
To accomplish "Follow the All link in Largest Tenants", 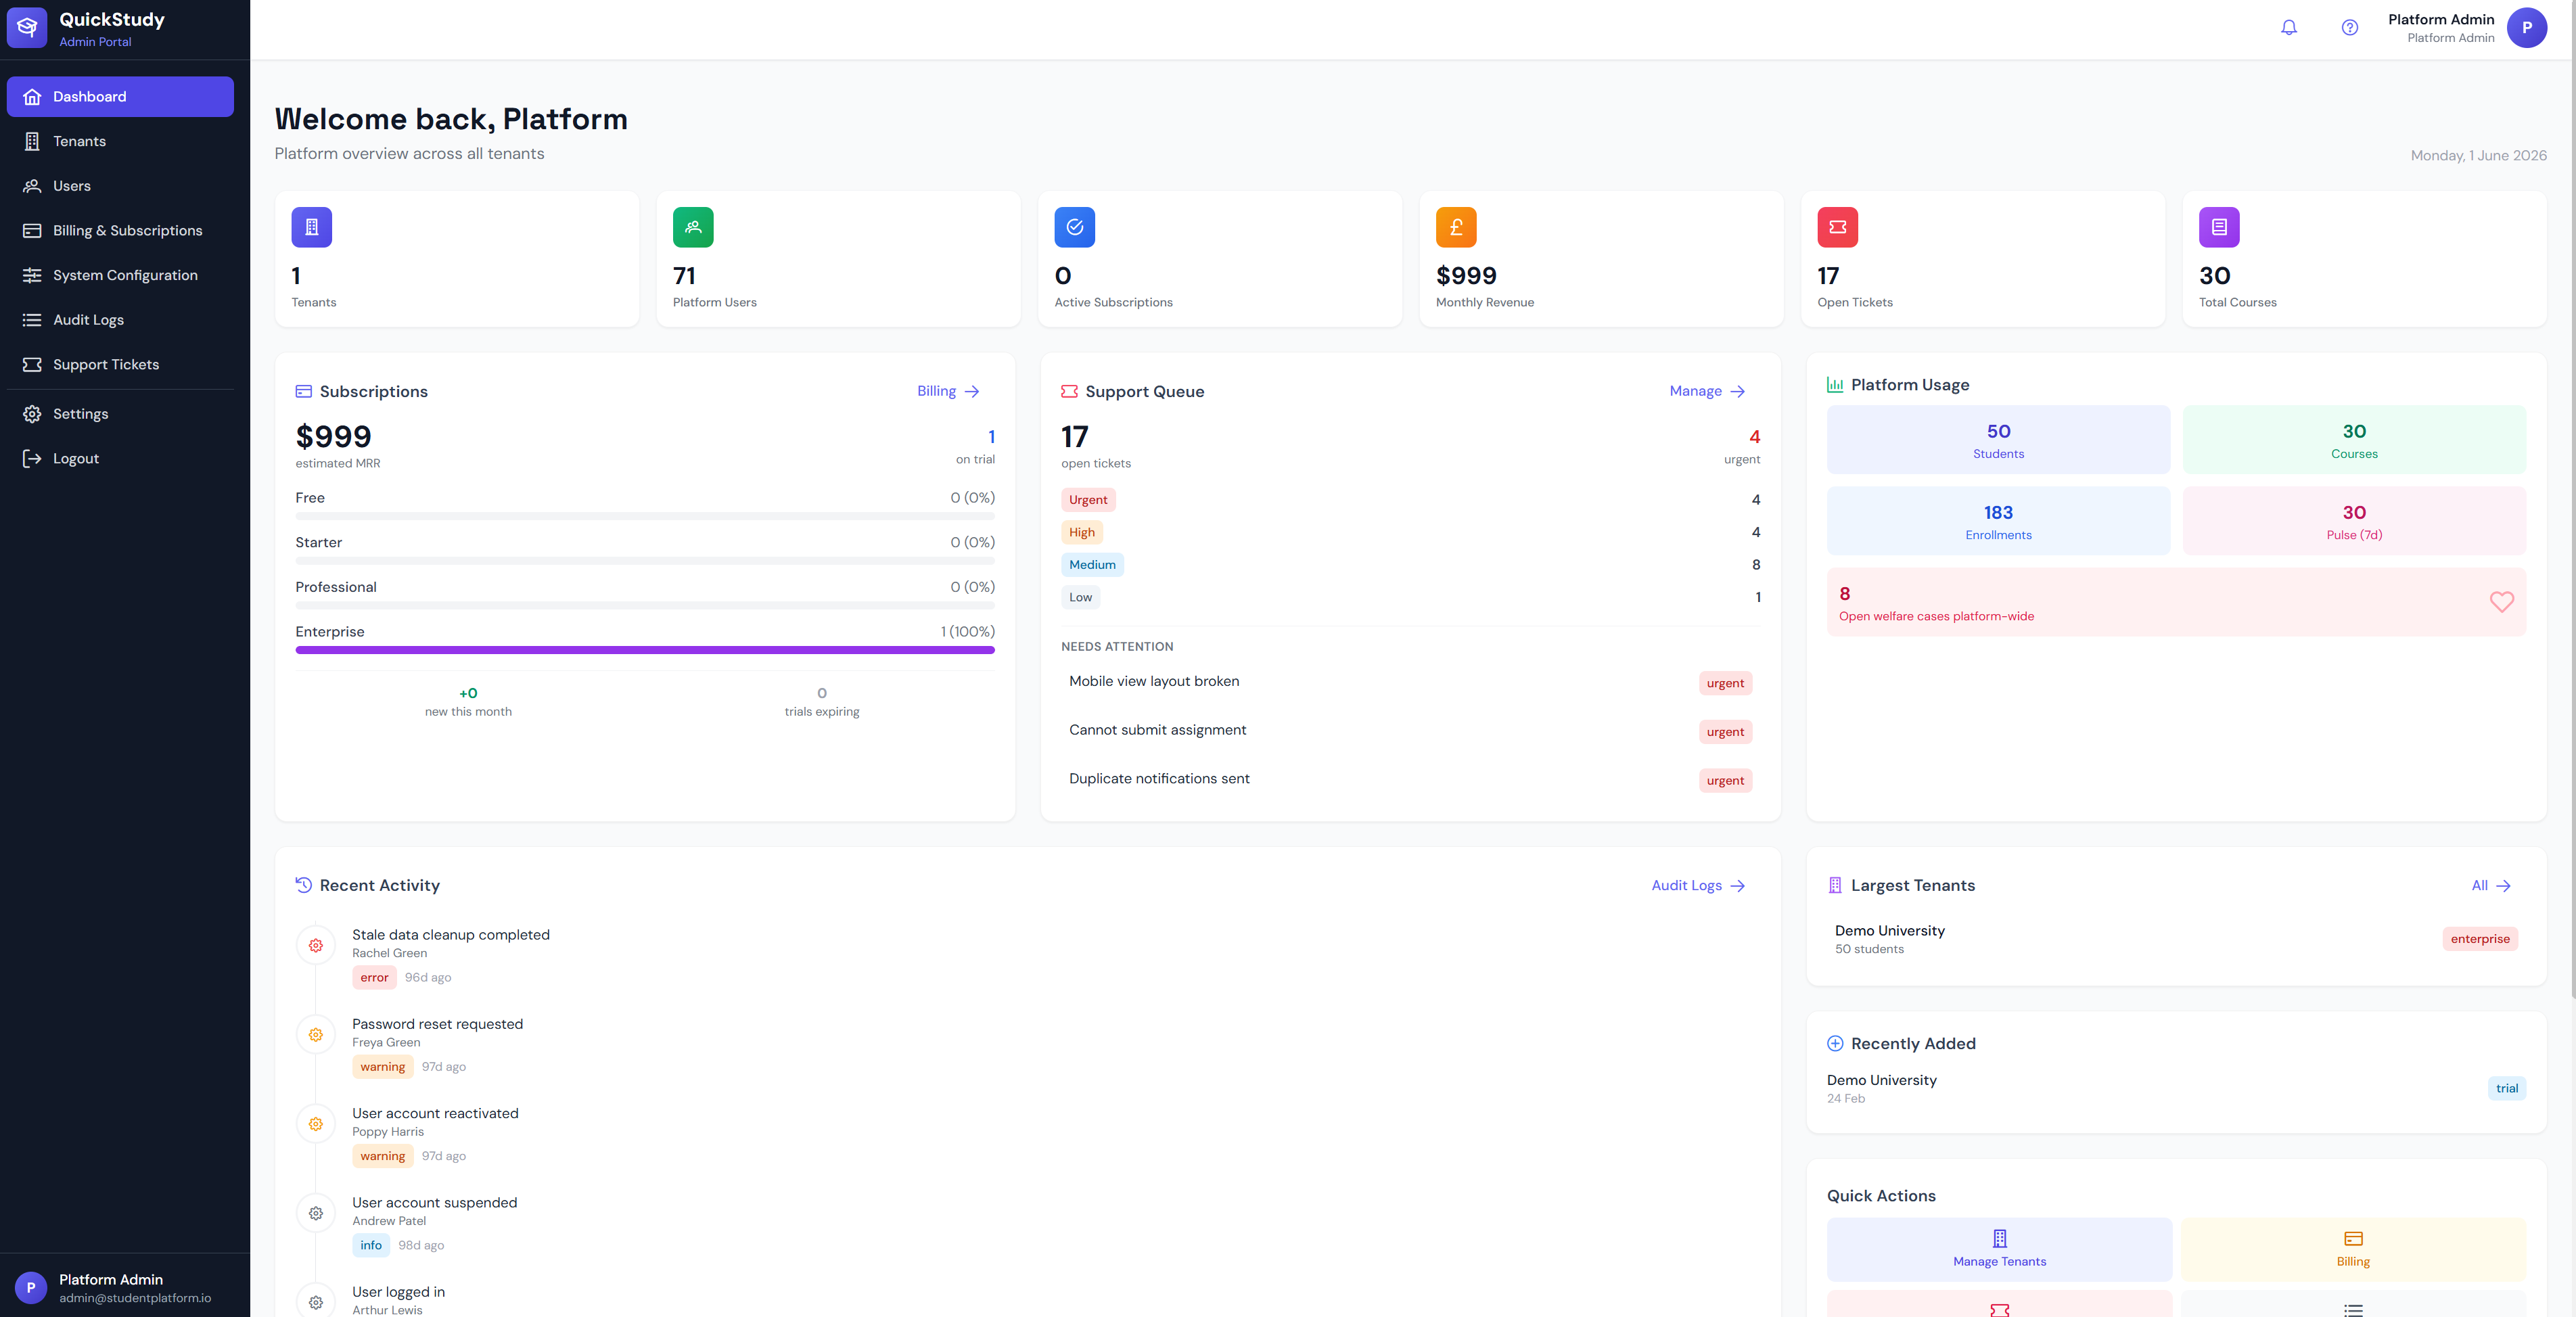I will point(2491,885).
